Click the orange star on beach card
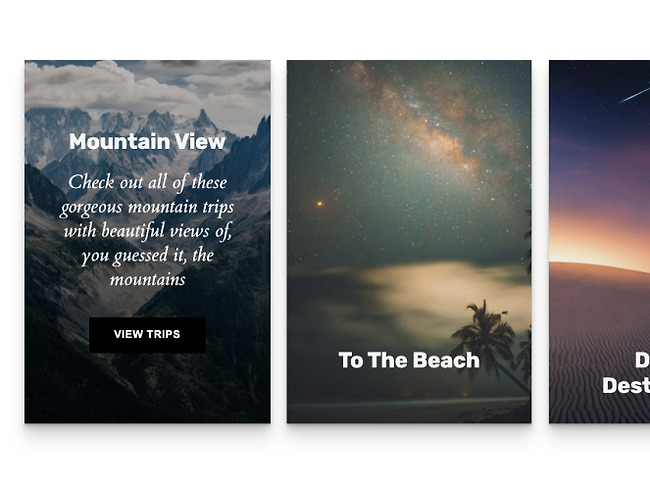Viewport: 650px width, 478px height. coord(320,204)
